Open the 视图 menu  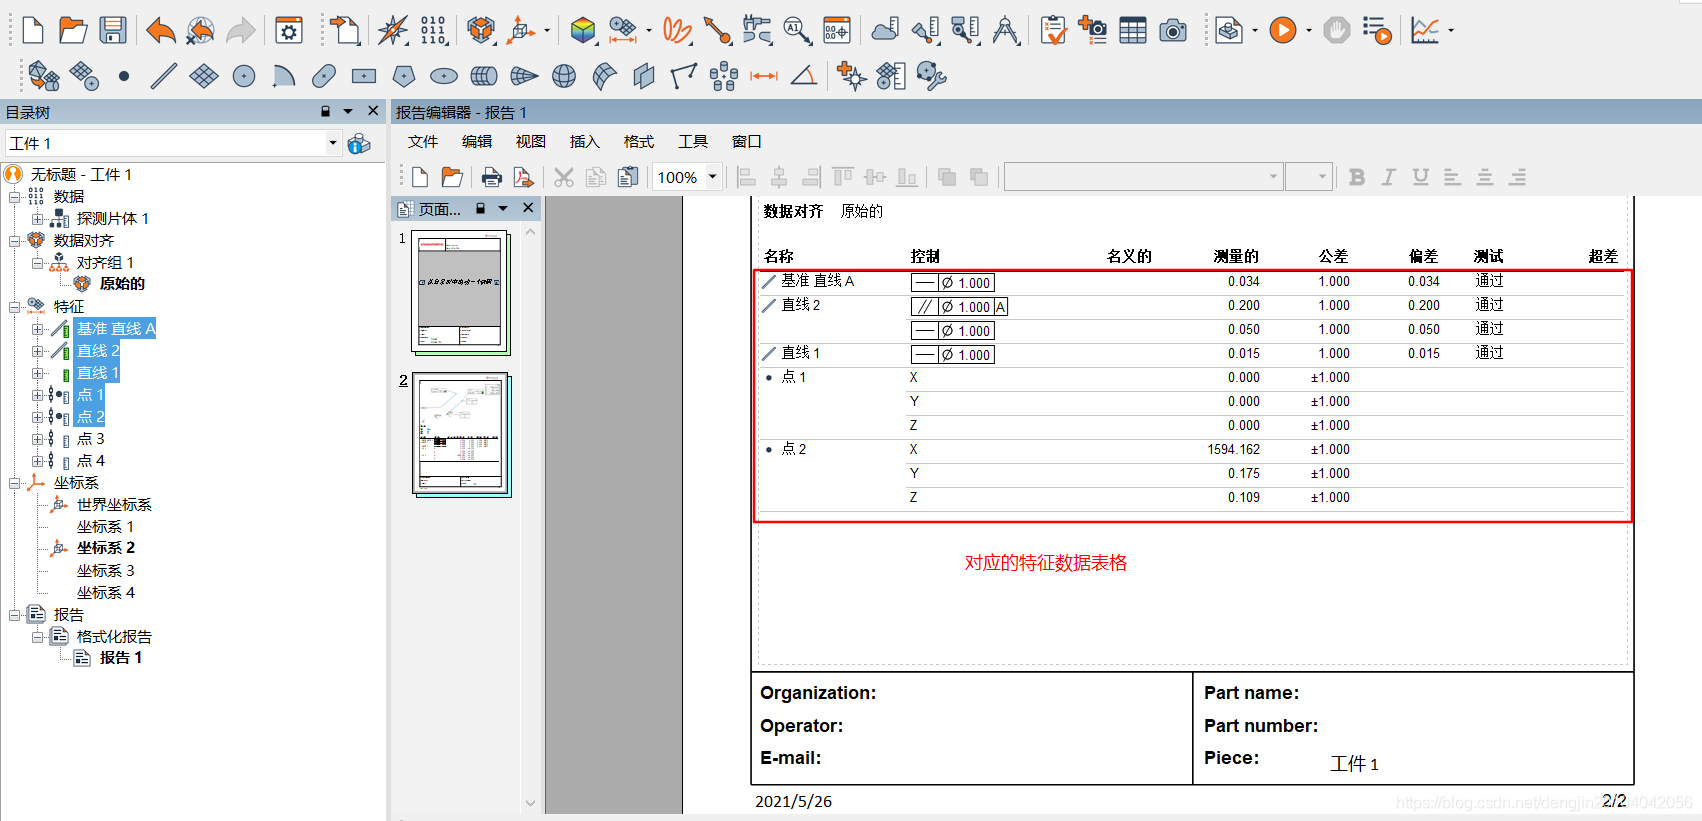[x=531, y=141]
